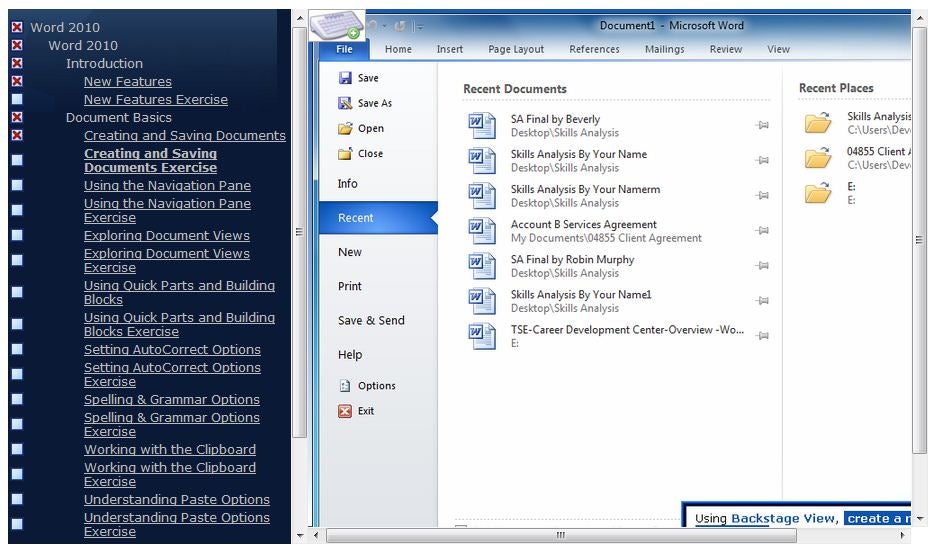Image resolution: width=940 pixels, height=552 pixels.
Task: Uncheck the red X beside Document Basics
Action: [x=17, y=118]
